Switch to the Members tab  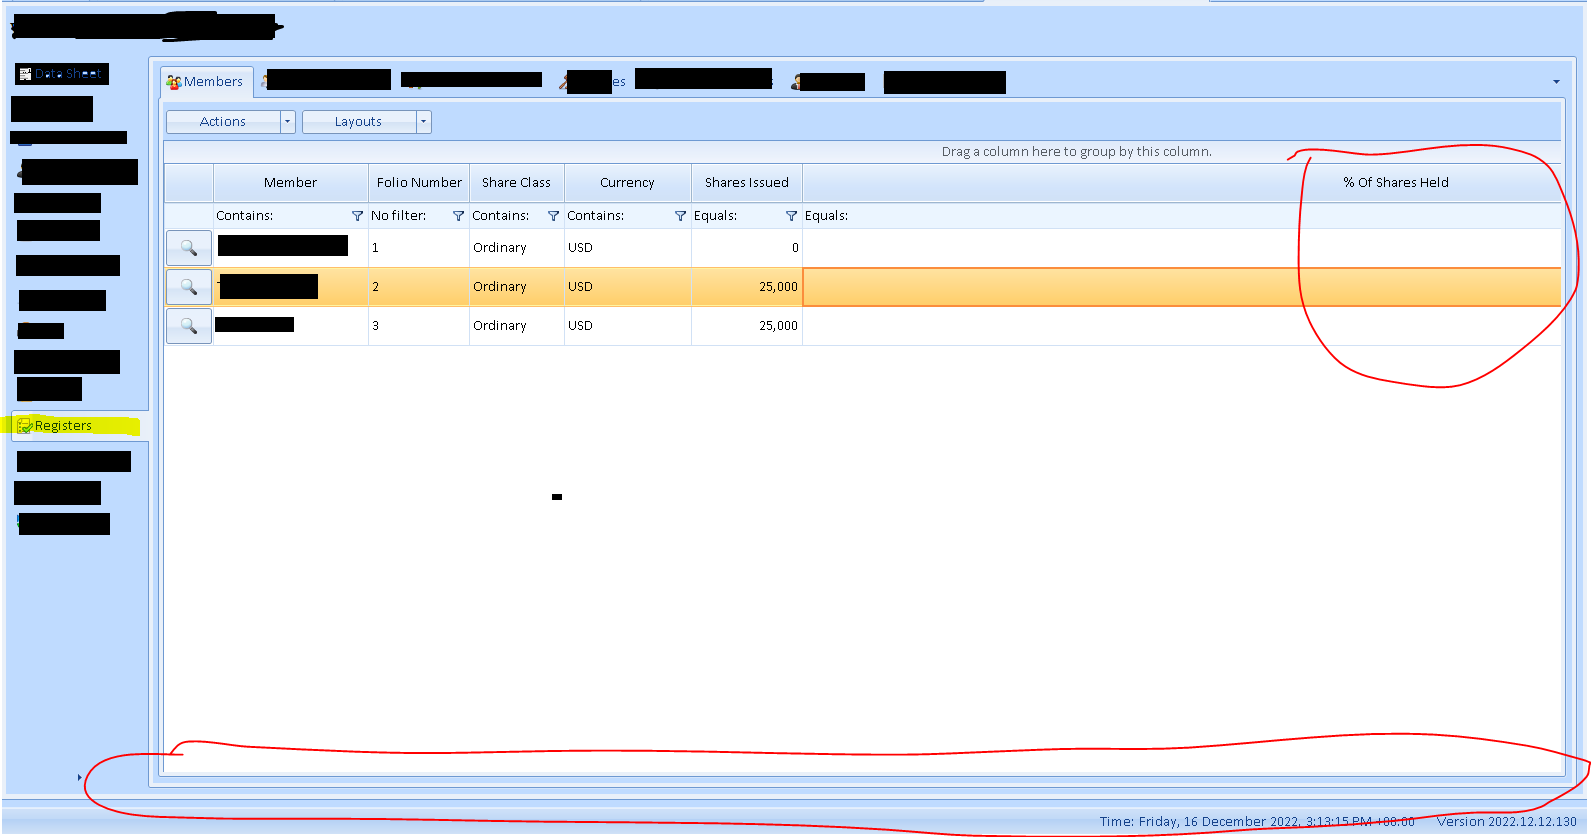click(x=206, y=82)
